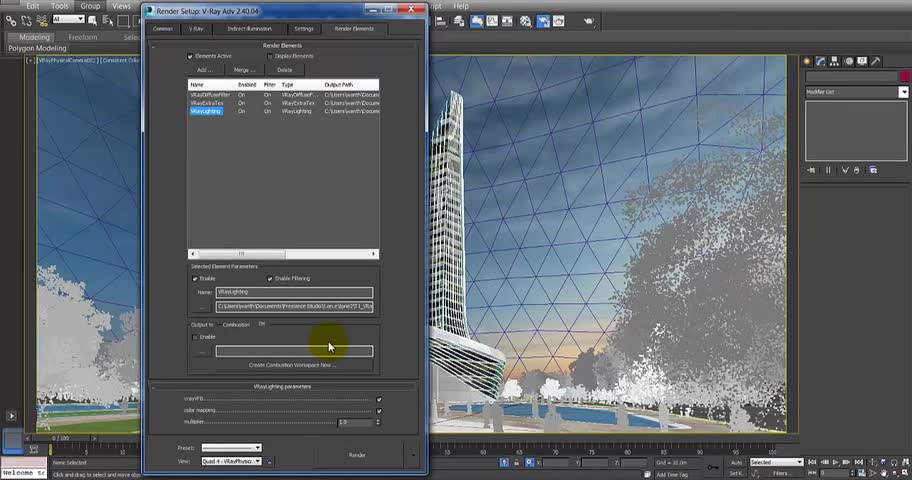Click the configure modifier sets icon
Image resolution: width=912 pixels, height=480 pixels.
click(874, 170)
